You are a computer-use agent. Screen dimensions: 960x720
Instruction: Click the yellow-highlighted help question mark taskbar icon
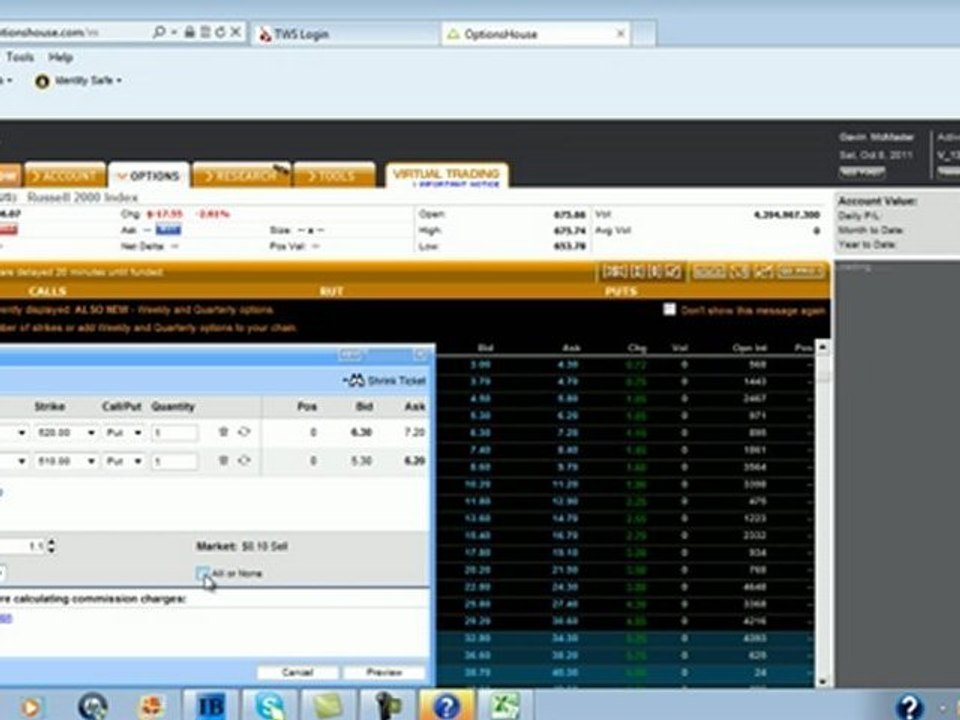[x=446, y=706]
